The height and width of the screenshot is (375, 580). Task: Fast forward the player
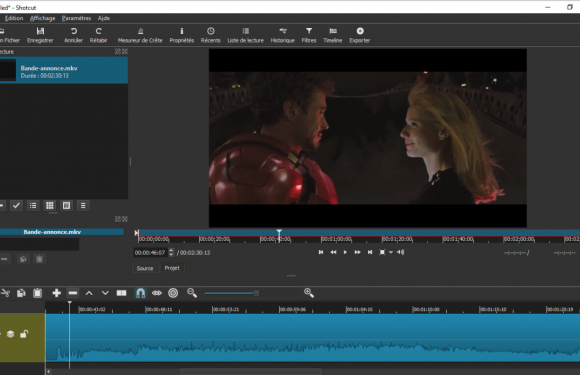357,252
